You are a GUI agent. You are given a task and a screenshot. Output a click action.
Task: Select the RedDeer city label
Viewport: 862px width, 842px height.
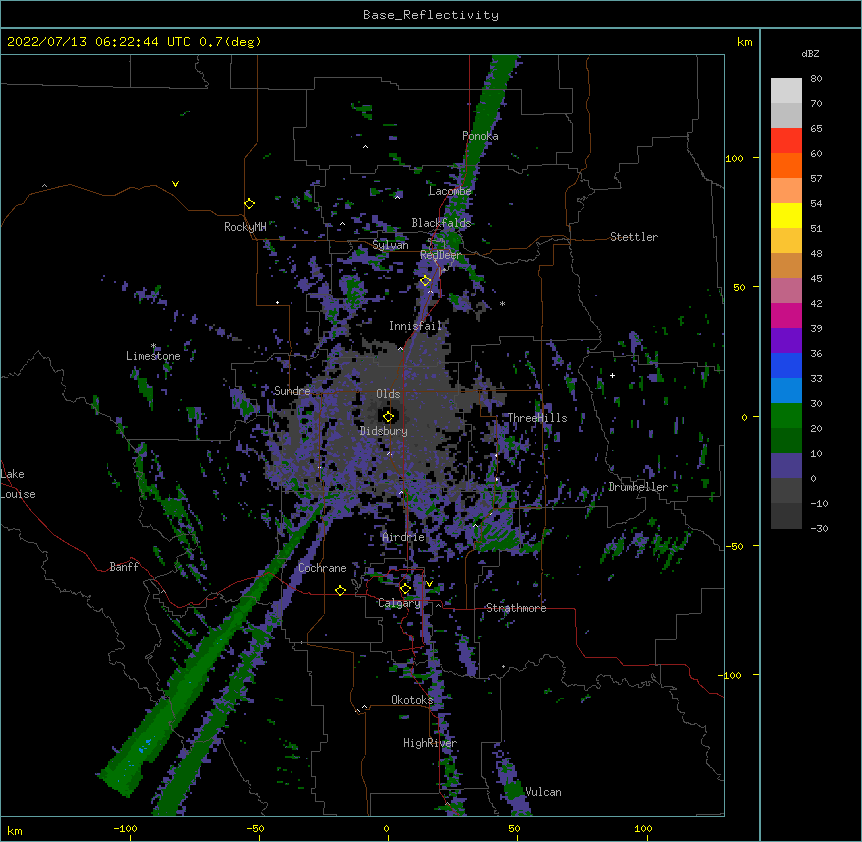point(440,255)
